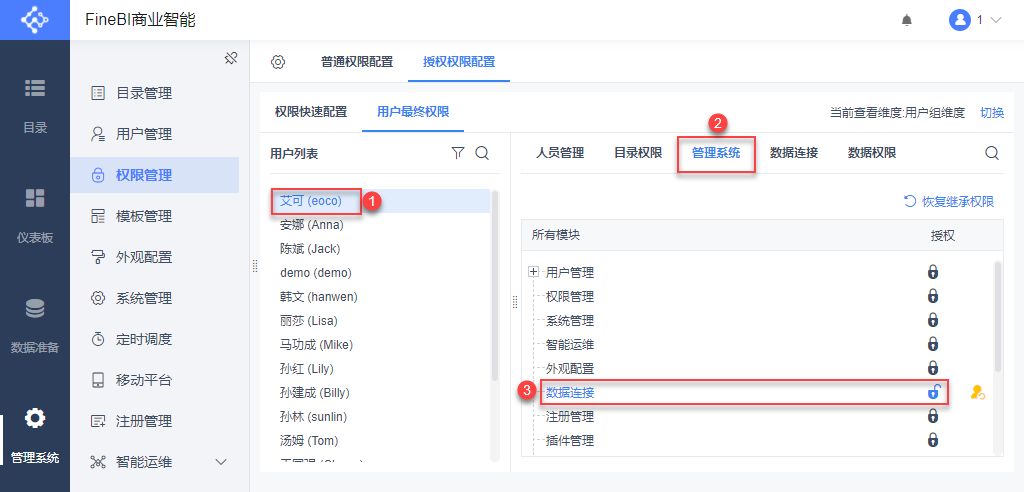Open 仪表板 in left navigation
The image size is (1024, 492).
[35, 213]
